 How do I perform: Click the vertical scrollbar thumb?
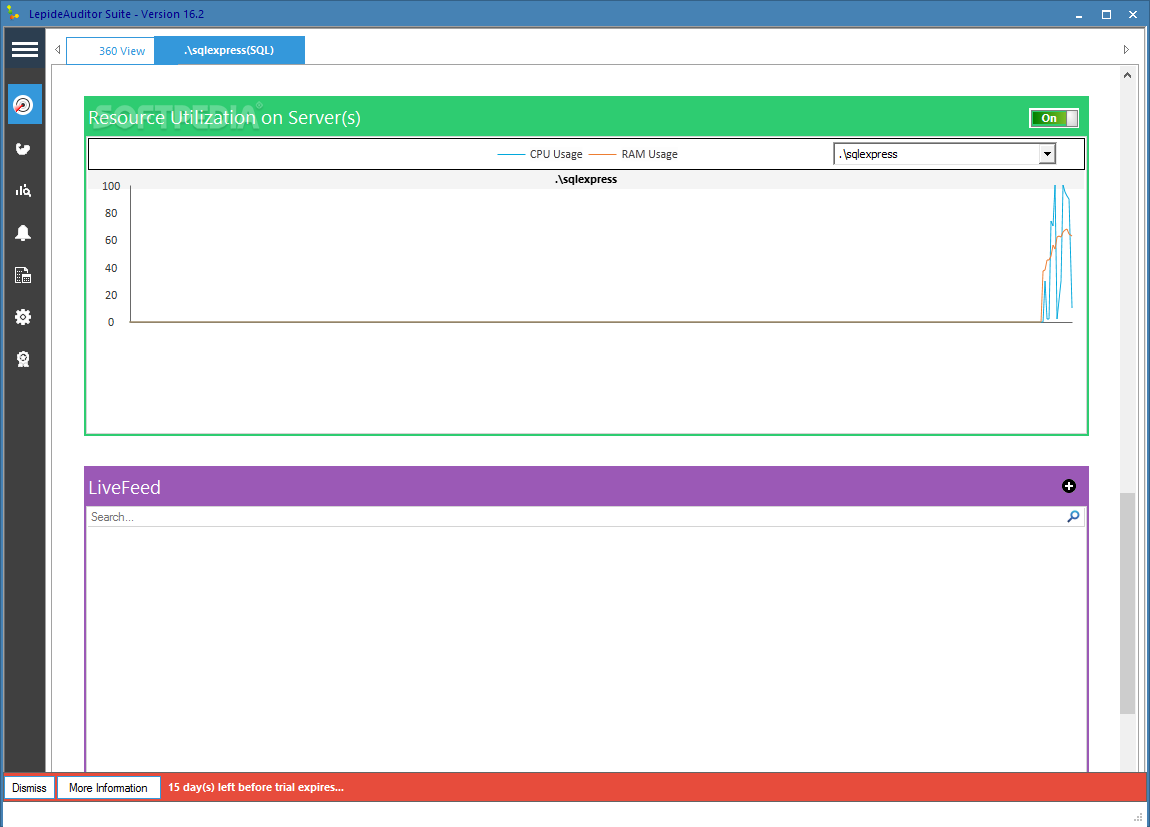(x=1127, y=603)
